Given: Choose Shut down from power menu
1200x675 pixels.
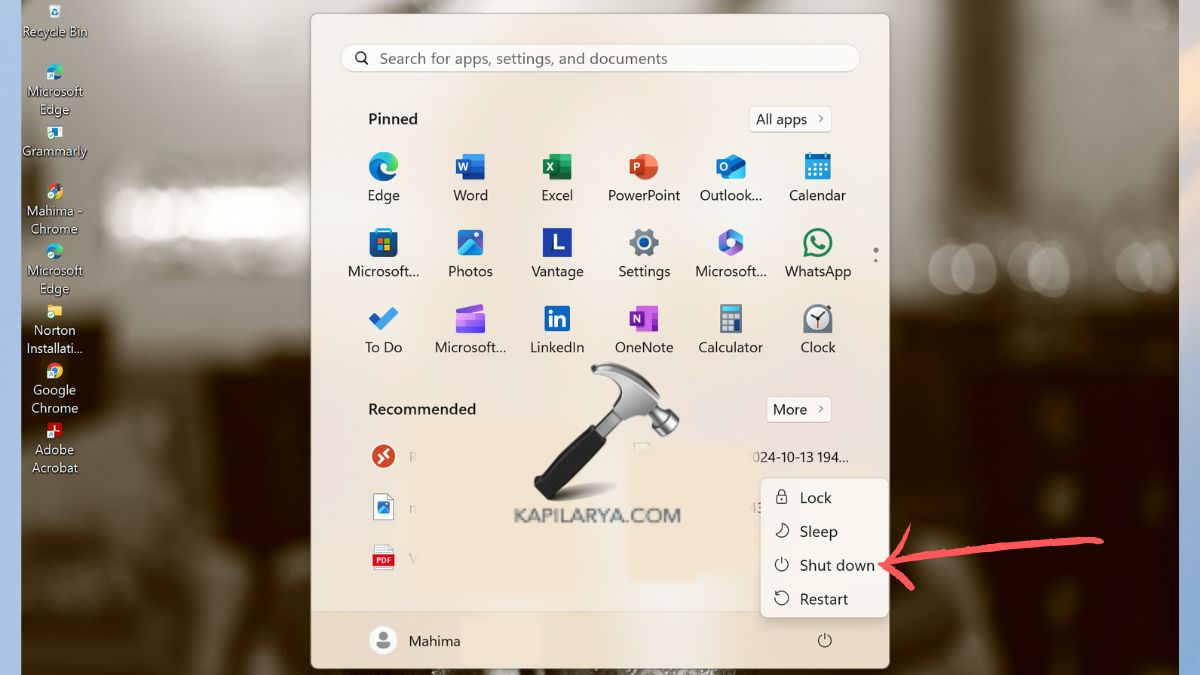Looking at the screenshot, I should click(x=824, y=565).
